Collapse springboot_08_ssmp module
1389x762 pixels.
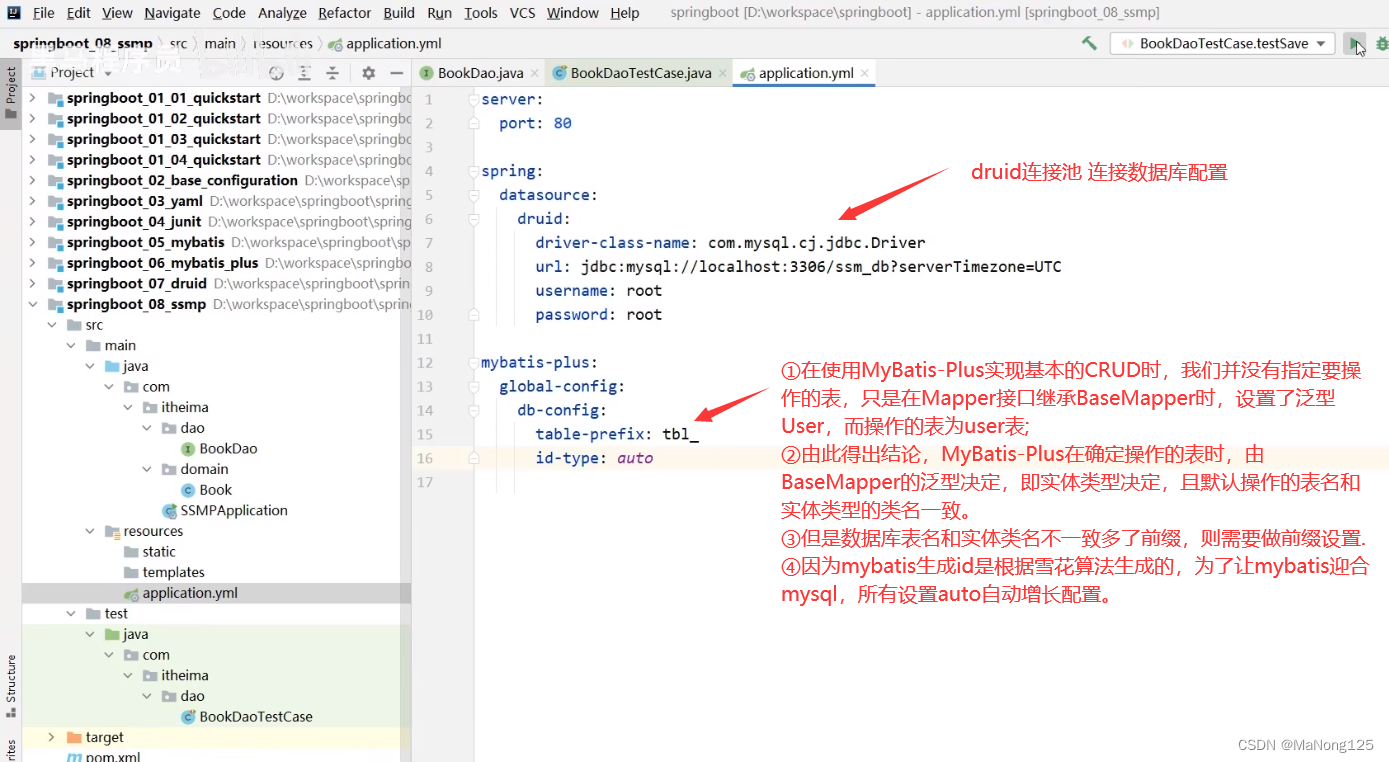click(32, 304)
